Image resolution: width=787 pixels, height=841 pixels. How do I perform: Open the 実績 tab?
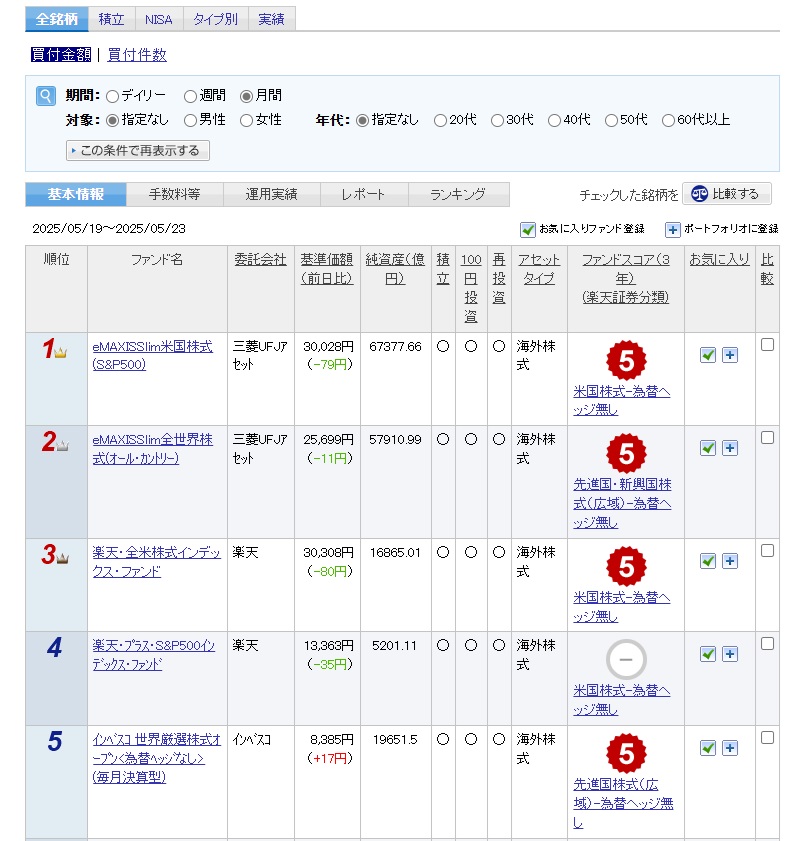(271, 19)
